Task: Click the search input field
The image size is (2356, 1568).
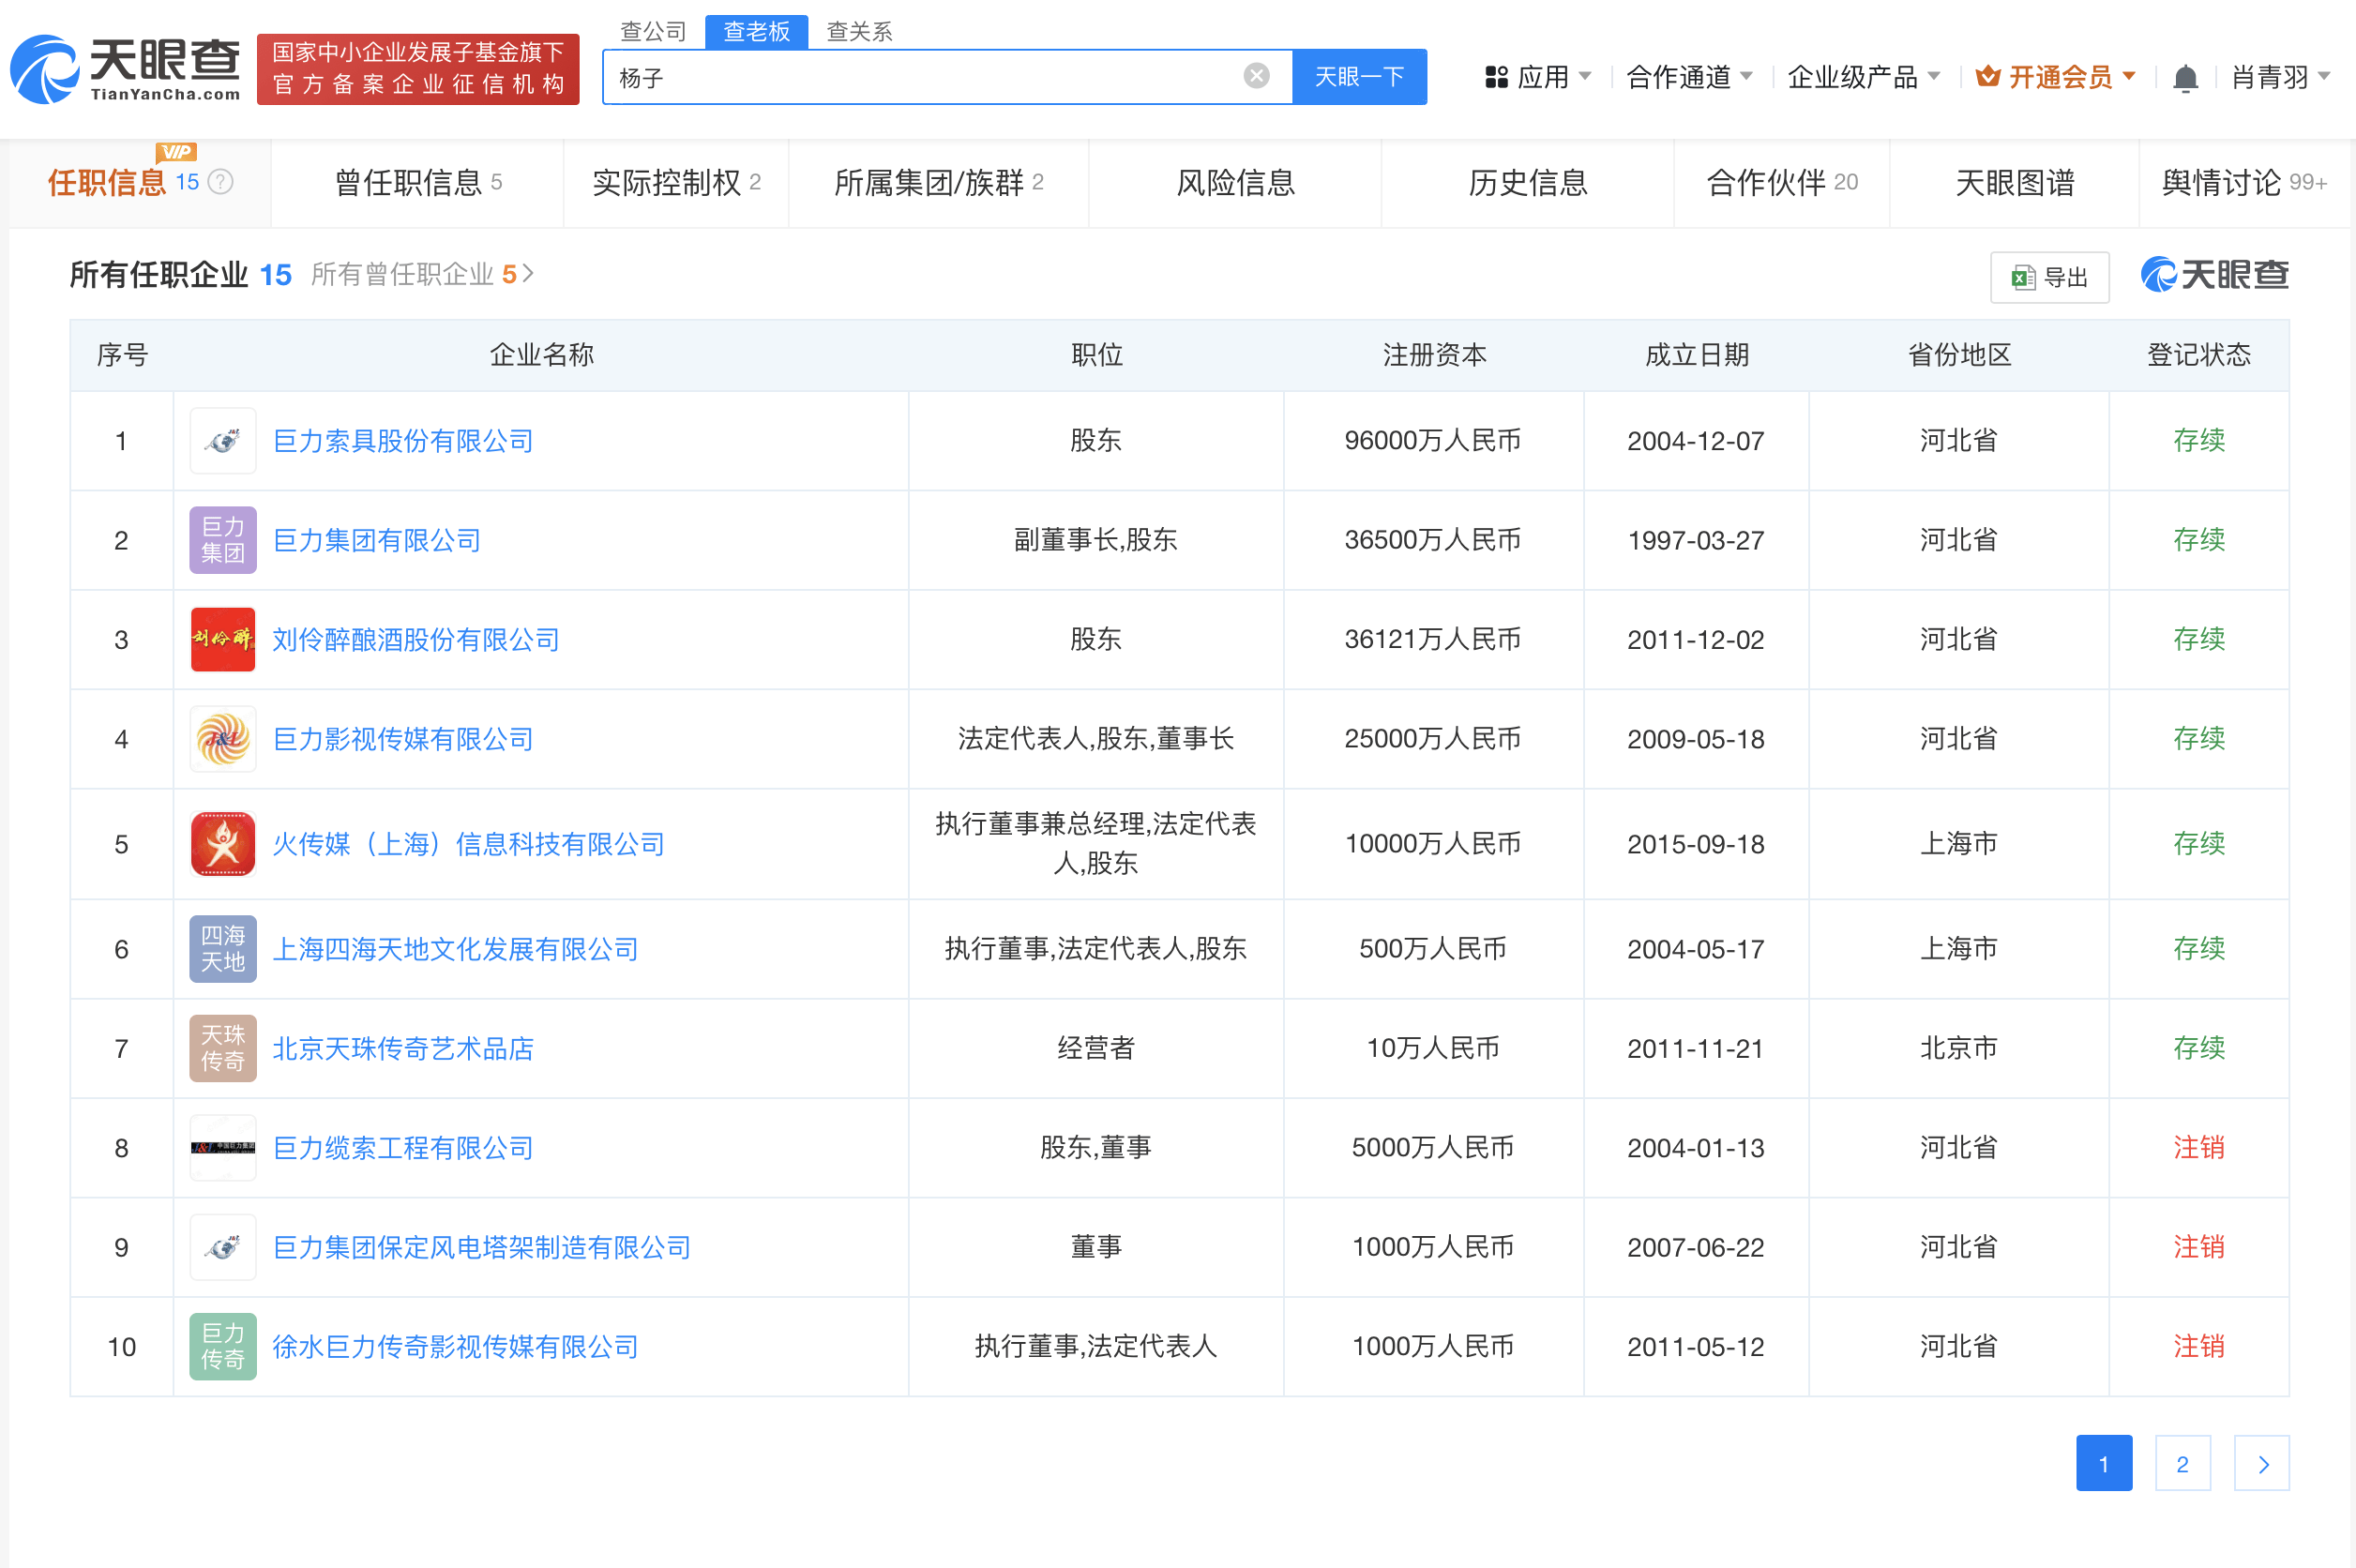Action: 920,77
